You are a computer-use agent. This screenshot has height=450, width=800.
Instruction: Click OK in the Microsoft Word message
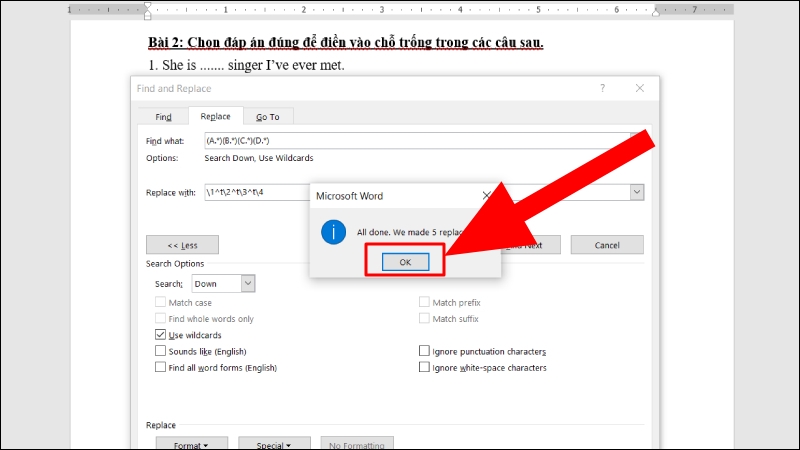[x=405, y=262]
